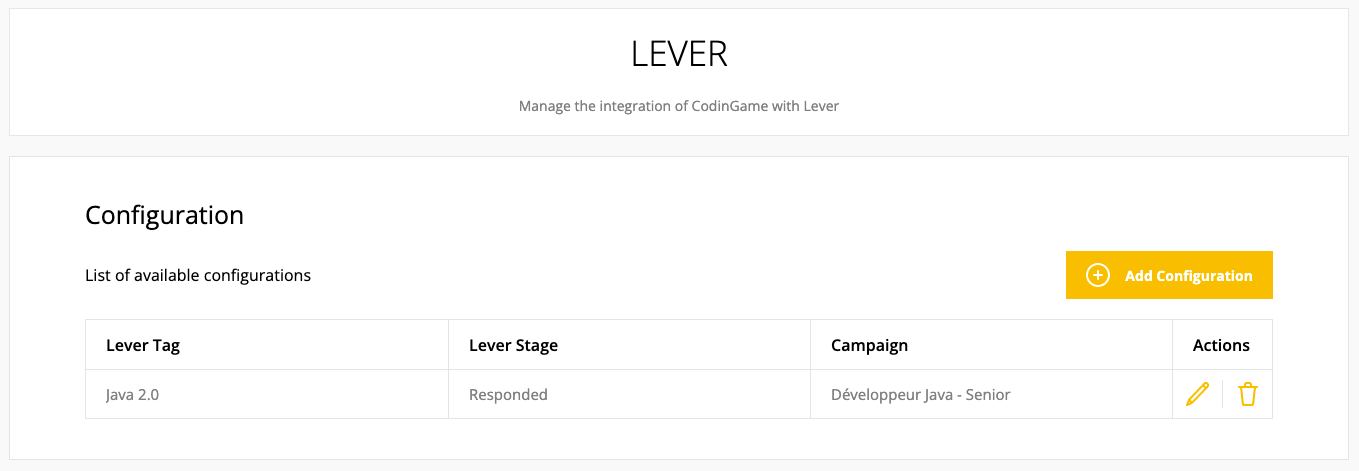Click the word Lever ending the subtitle
This screenshot has height=471, width=1359.
pyautogui.click(x=820, y=105)
